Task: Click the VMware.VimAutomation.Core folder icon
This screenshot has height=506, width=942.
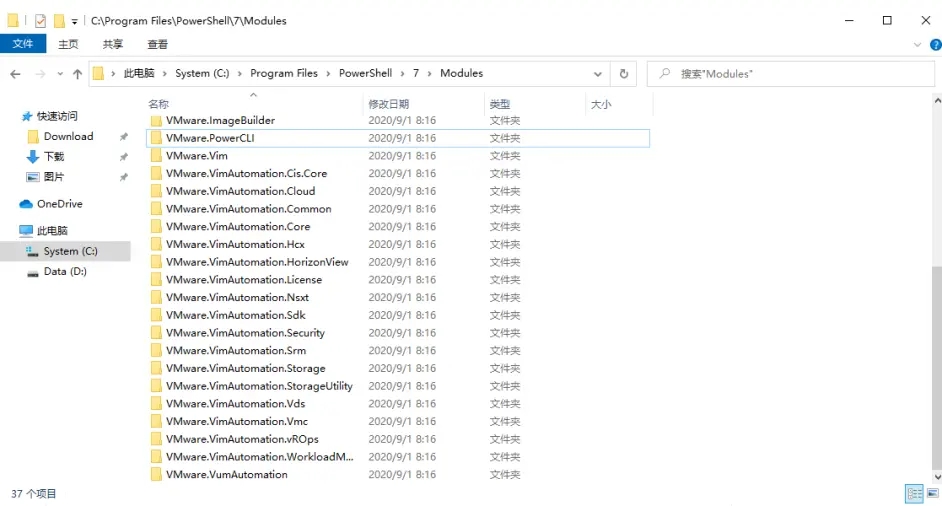Action: tap(156, 227)
